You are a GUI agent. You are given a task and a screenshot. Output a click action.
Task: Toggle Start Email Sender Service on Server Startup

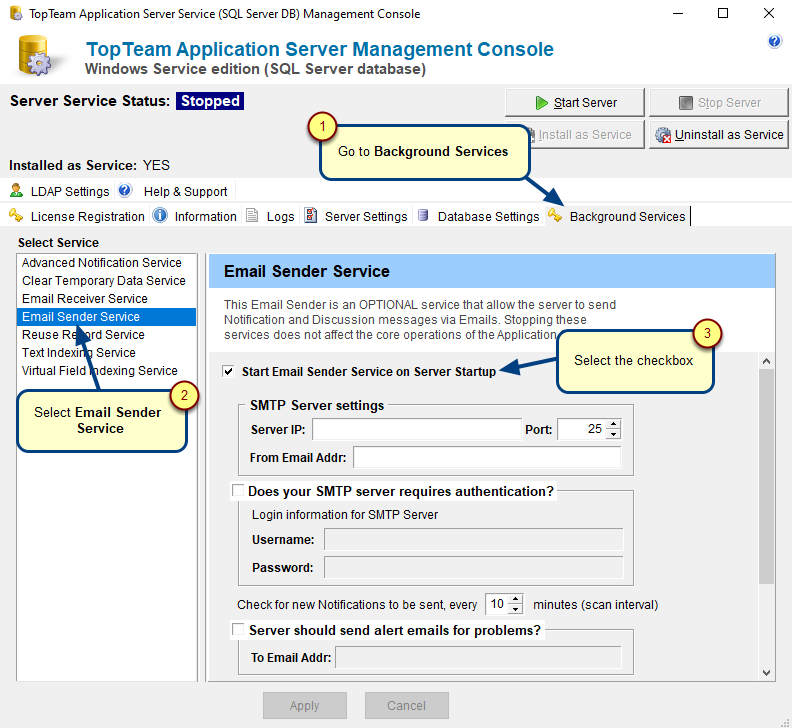228,371
